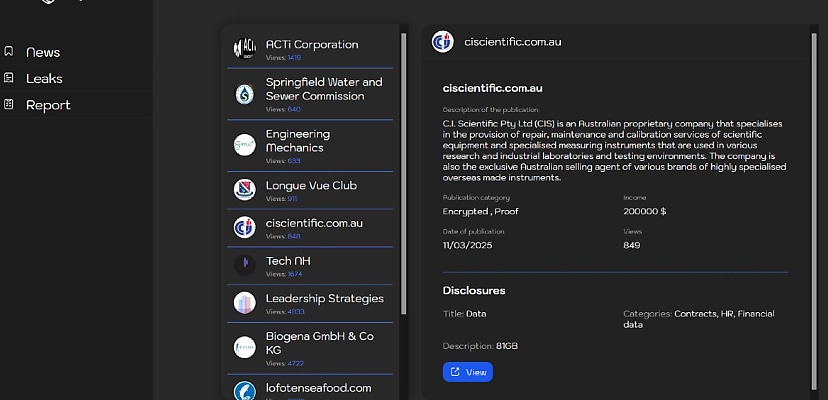Click the 'Categories: Contracts, HR, Financial data' text

[x=699, y=319]
